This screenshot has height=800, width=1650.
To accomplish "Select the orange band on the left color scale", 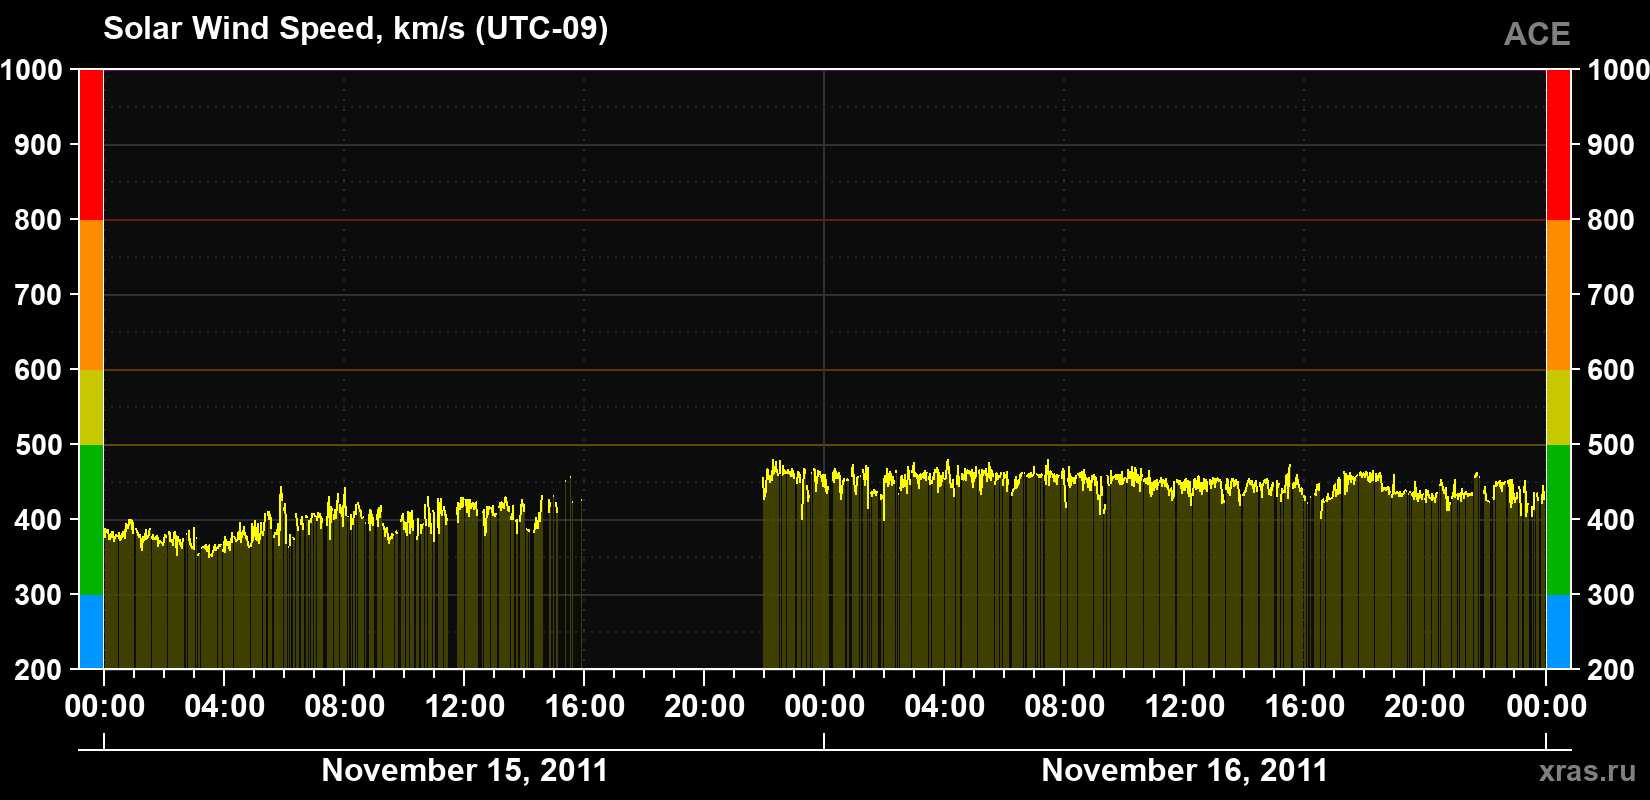I will (x=91, y=295).
